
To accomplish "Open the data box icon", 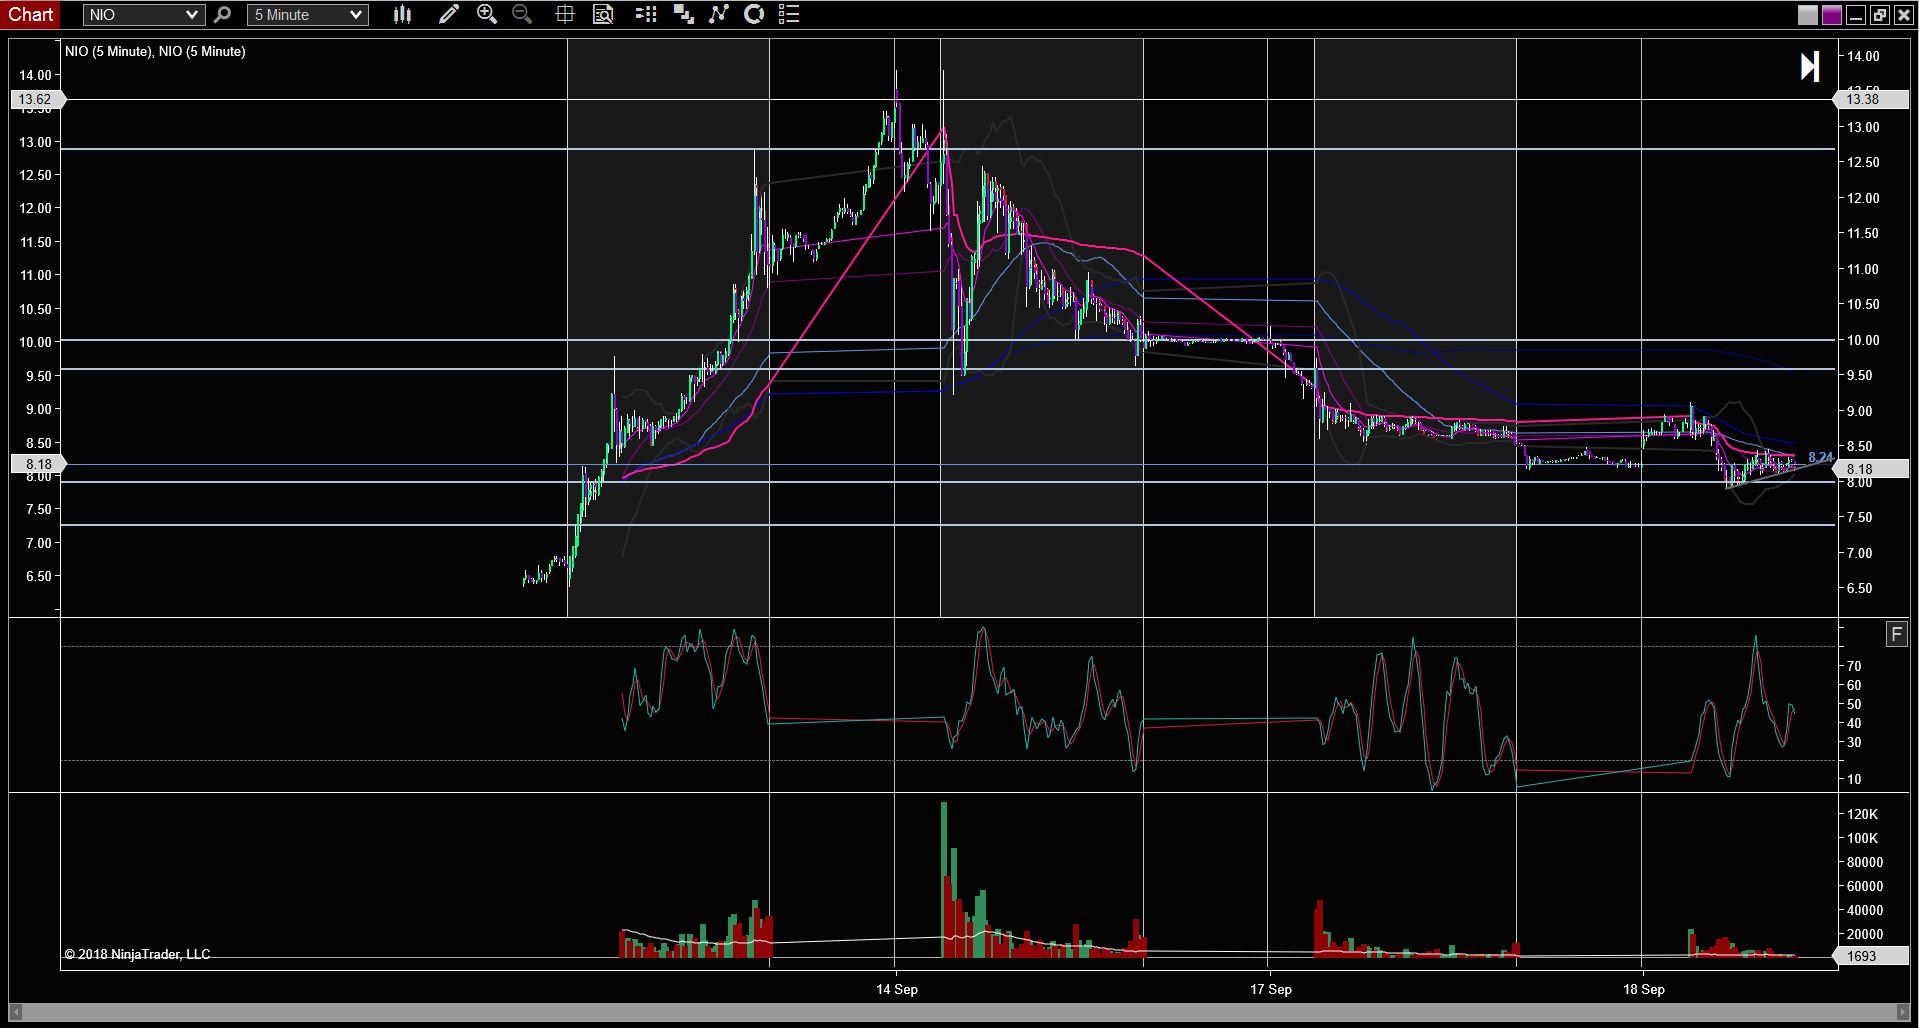I will 603,14.
